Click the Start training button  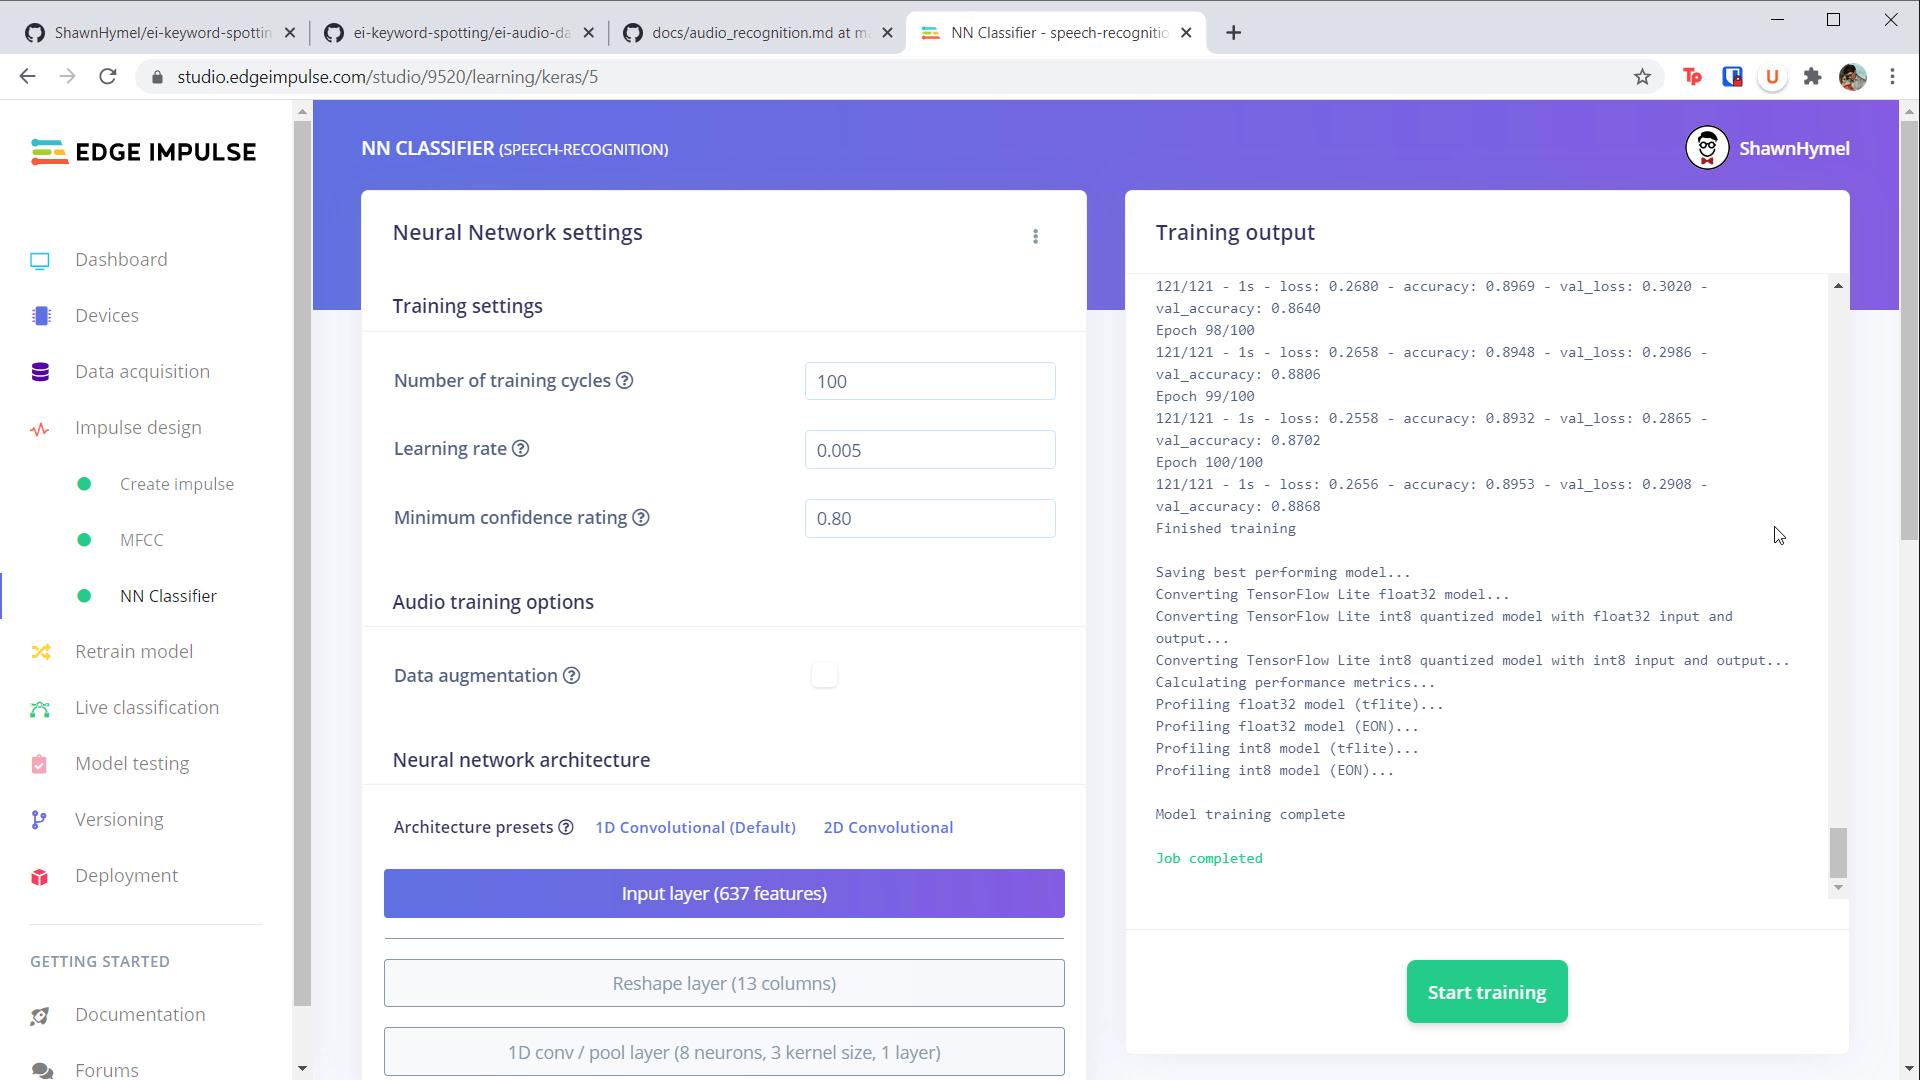tap(1486, 992)
